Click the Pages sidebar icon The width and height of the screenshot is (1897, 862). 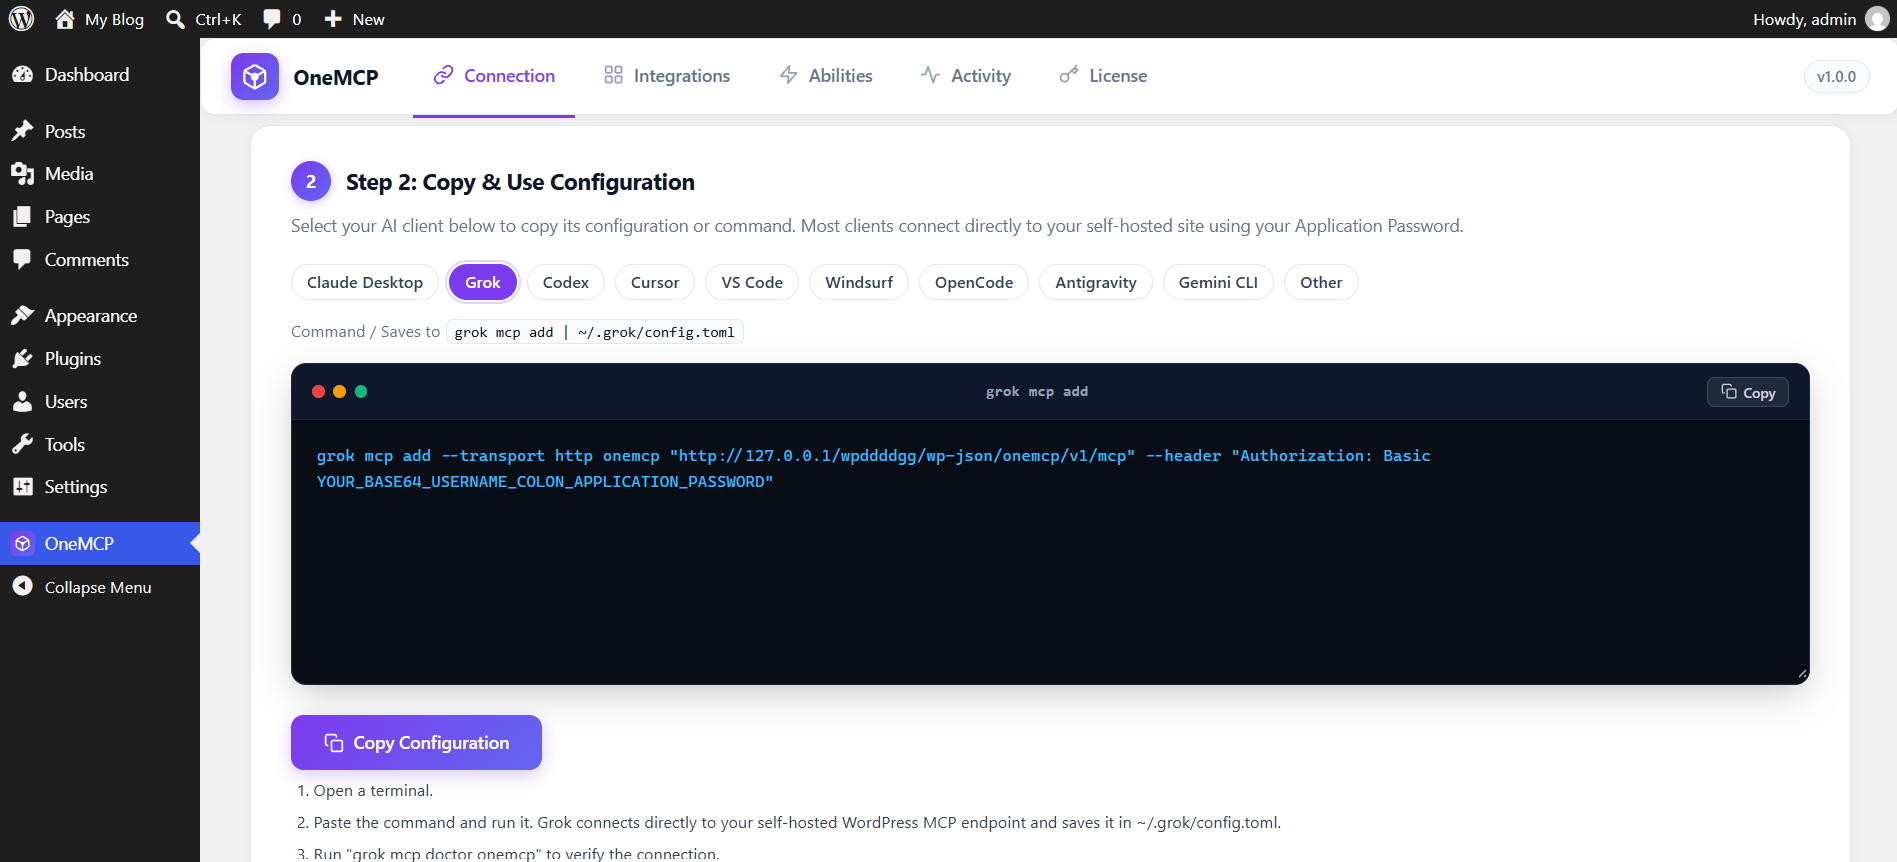22,217
